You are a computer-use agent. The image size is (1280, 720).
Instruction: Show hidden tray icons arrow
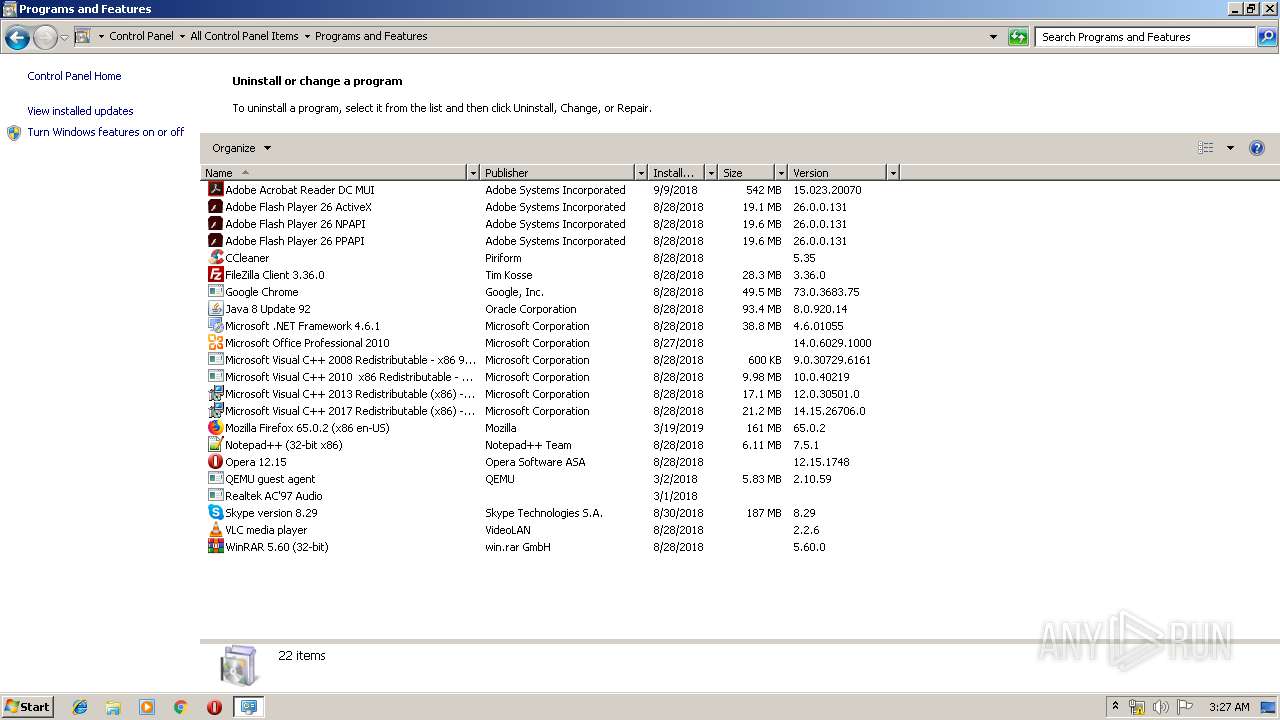[1115, 707]
